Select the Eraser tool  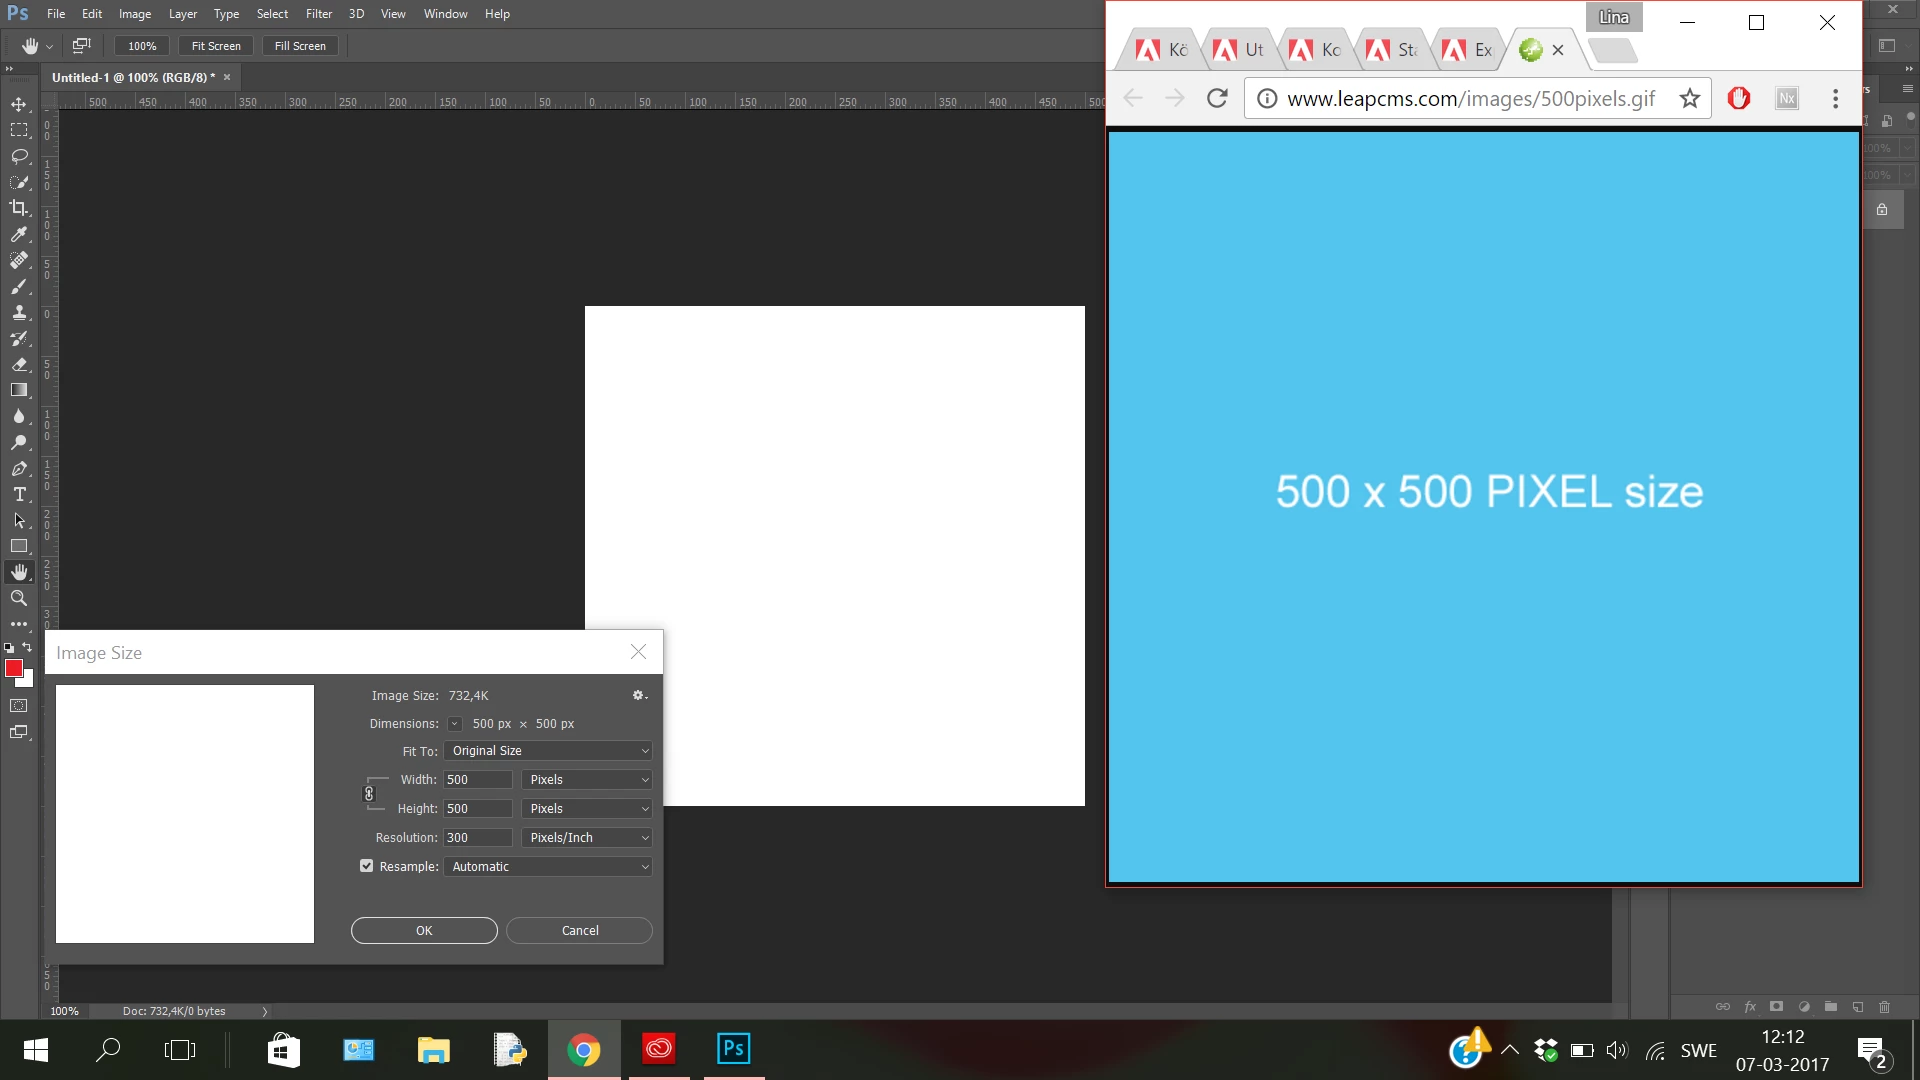(x=19, y=364)
